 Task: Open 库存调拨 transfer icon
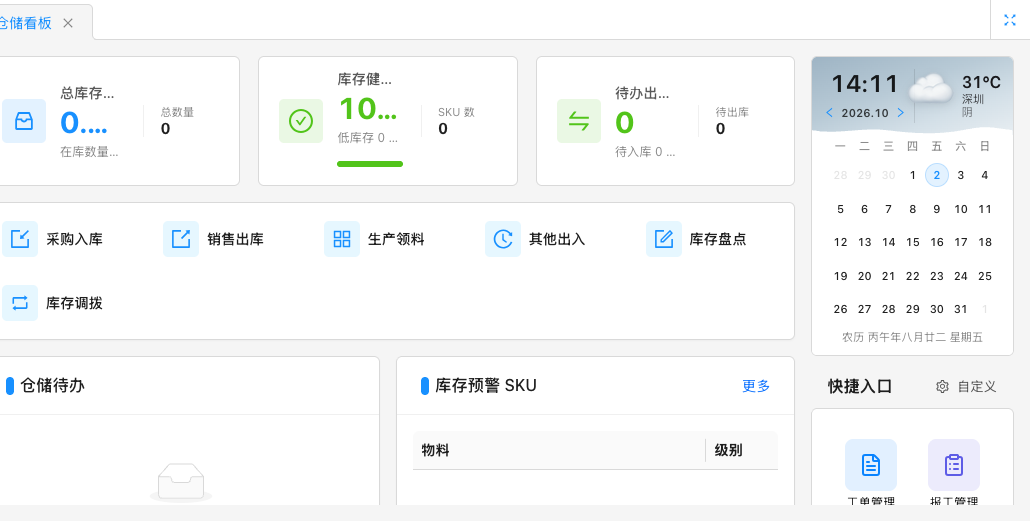(x=20, y=303)
